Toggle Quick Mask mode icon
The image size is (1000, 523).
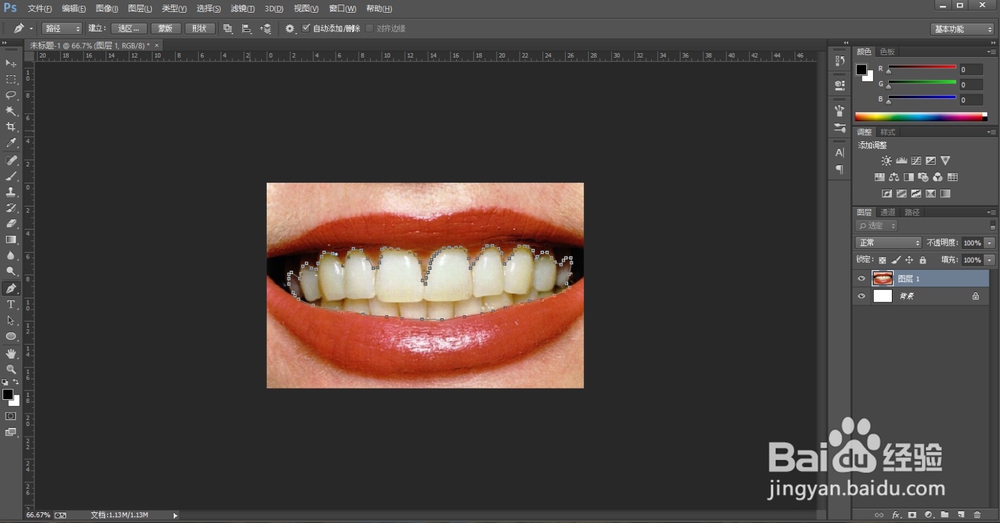[x=11, y=416]
